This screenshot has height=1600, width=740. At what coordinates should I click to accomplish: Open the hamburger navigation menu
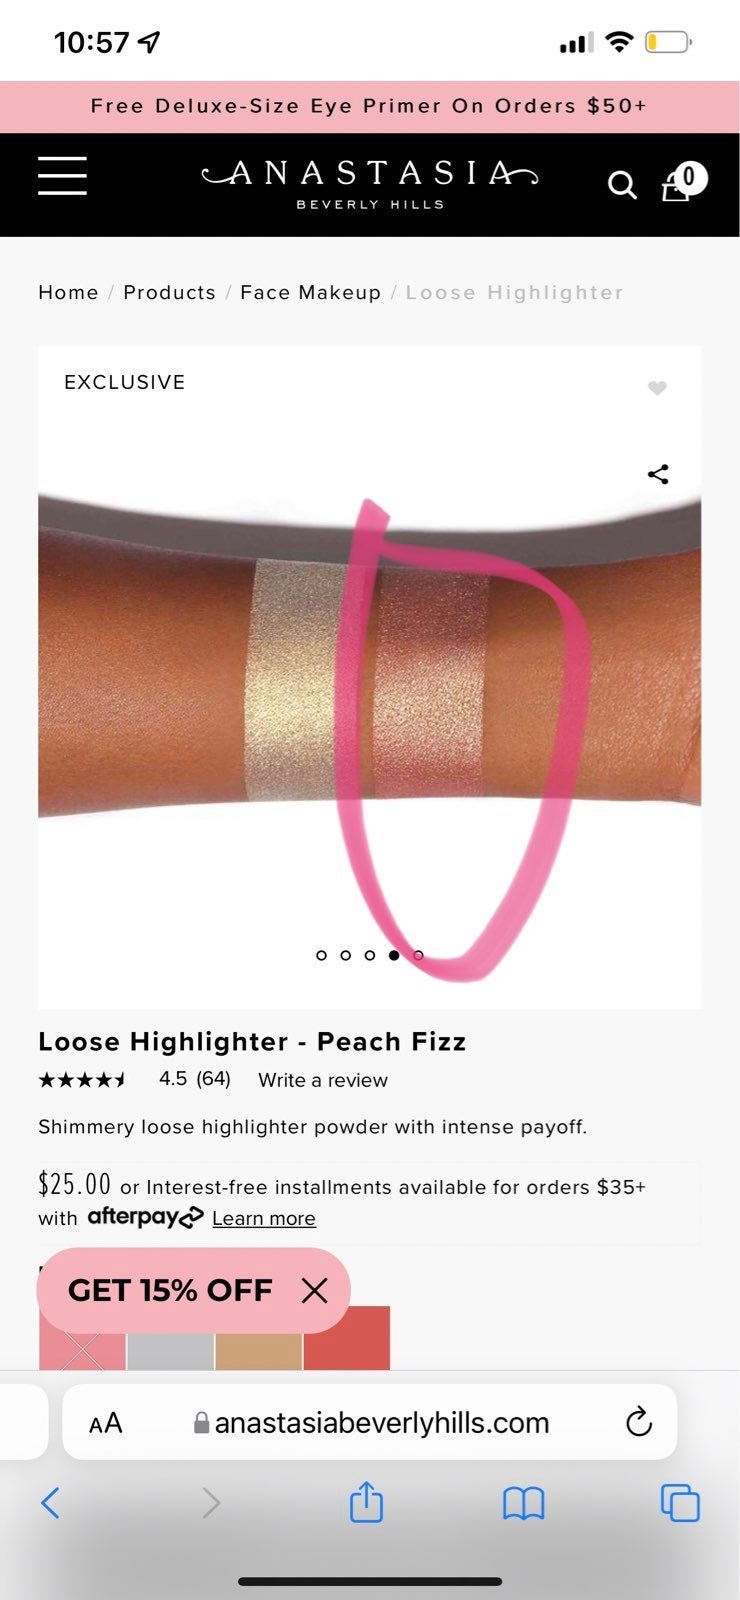pos(62,175)
